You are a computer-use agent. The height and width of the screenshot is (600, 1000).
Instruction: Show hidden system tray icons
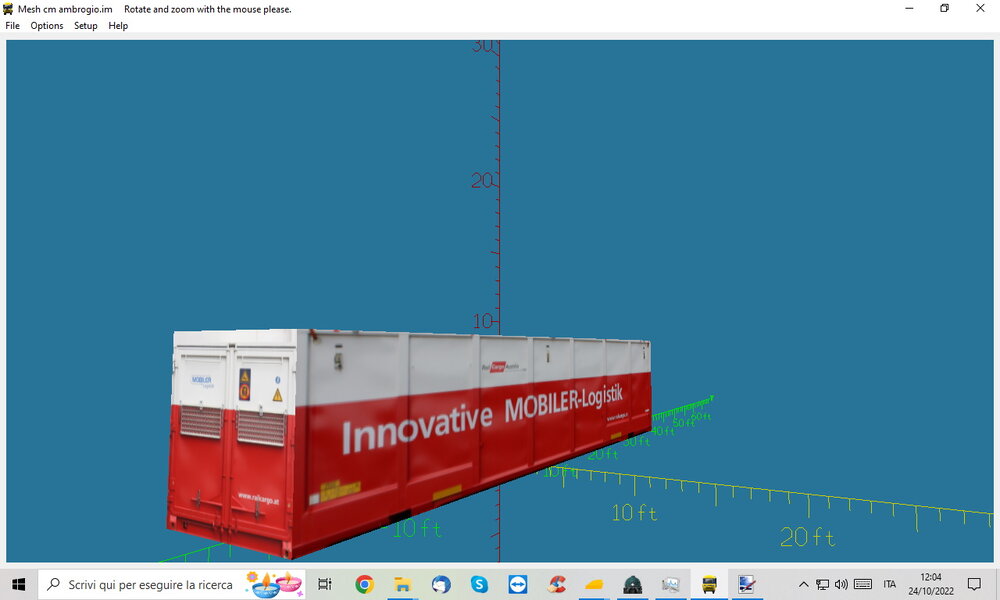tap(804, 584)
